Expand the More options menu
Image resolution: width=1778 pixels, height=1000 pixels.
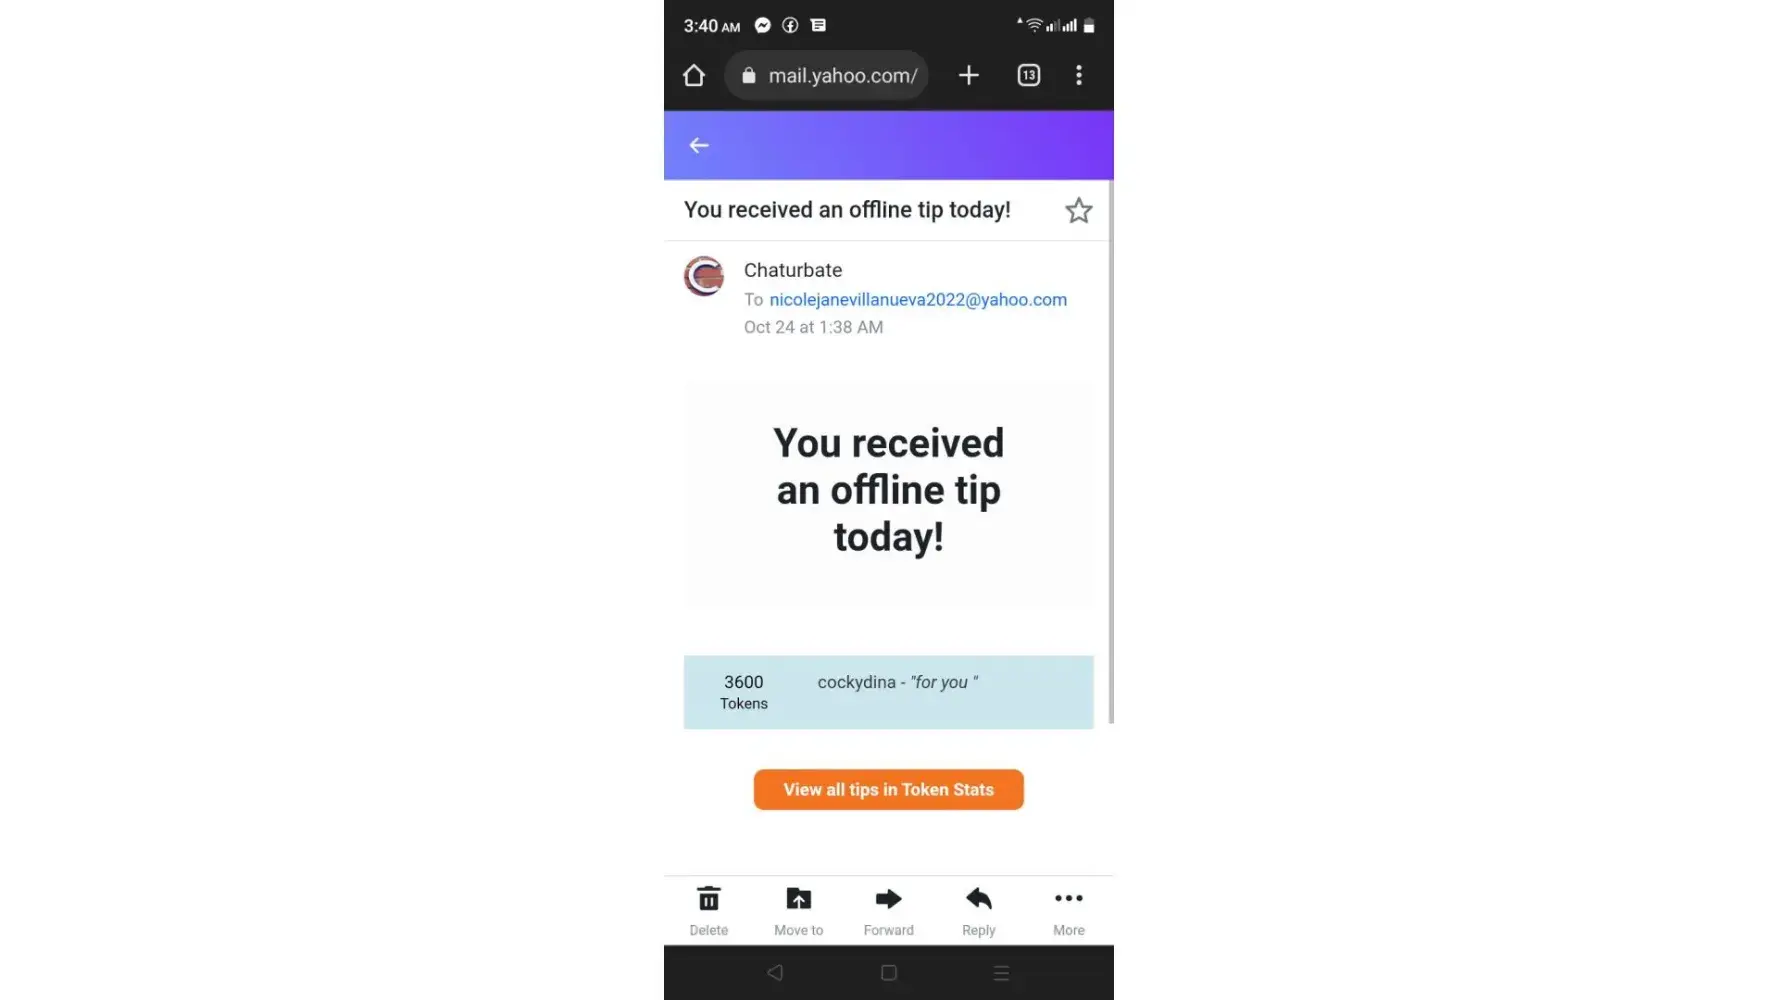[1068, 911]
